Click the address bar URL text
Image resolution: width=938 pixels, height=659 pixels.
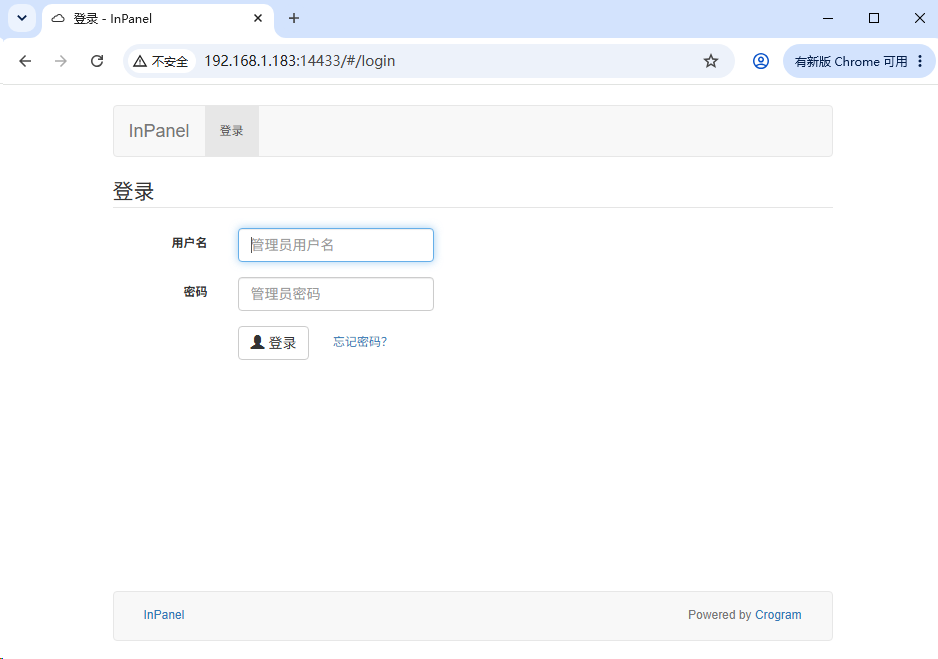point(300,61)
